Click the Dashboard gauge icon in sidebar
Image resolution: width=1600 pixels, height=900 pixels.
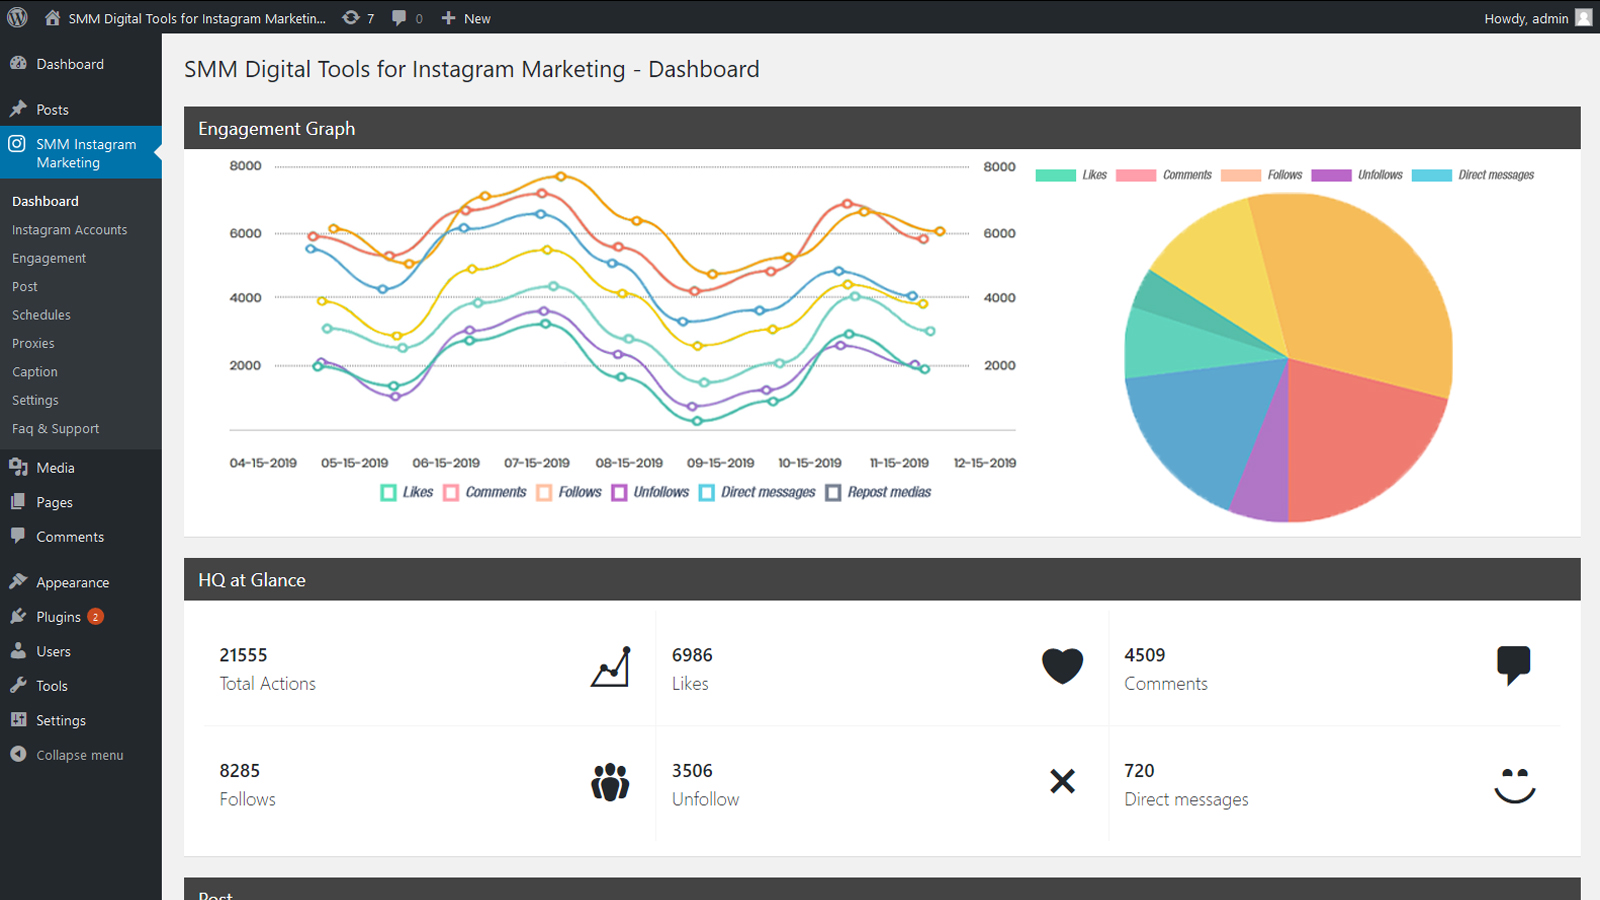18,63
